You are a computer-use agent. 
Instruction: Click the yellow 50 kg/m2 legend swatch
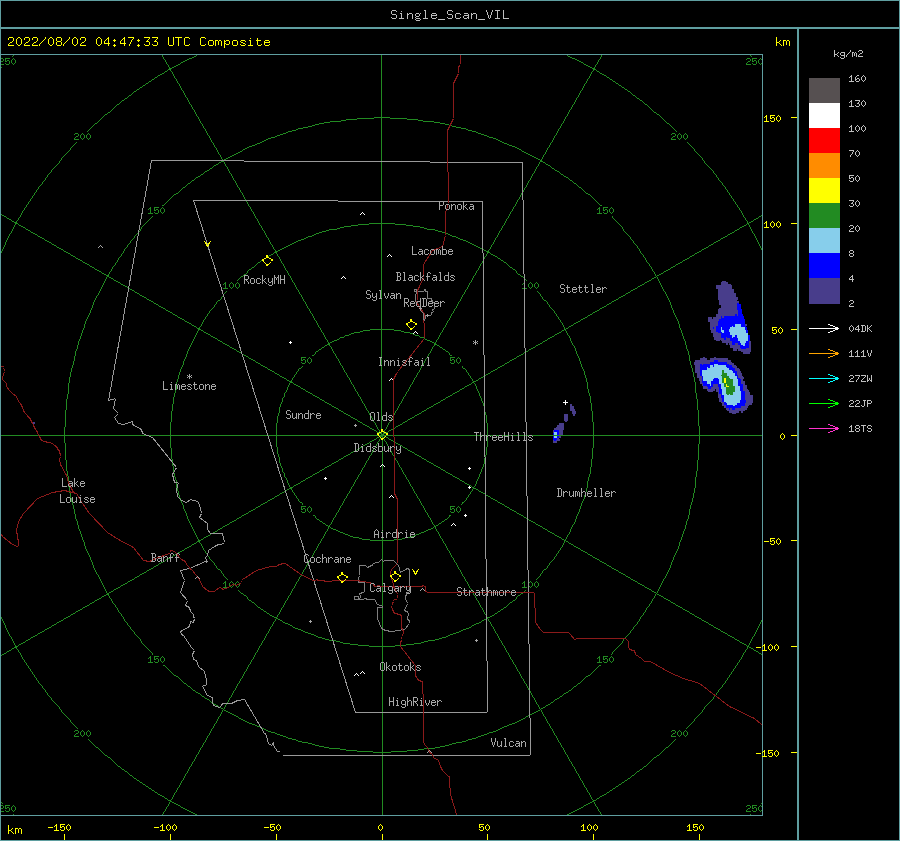[x=824, y=191]
